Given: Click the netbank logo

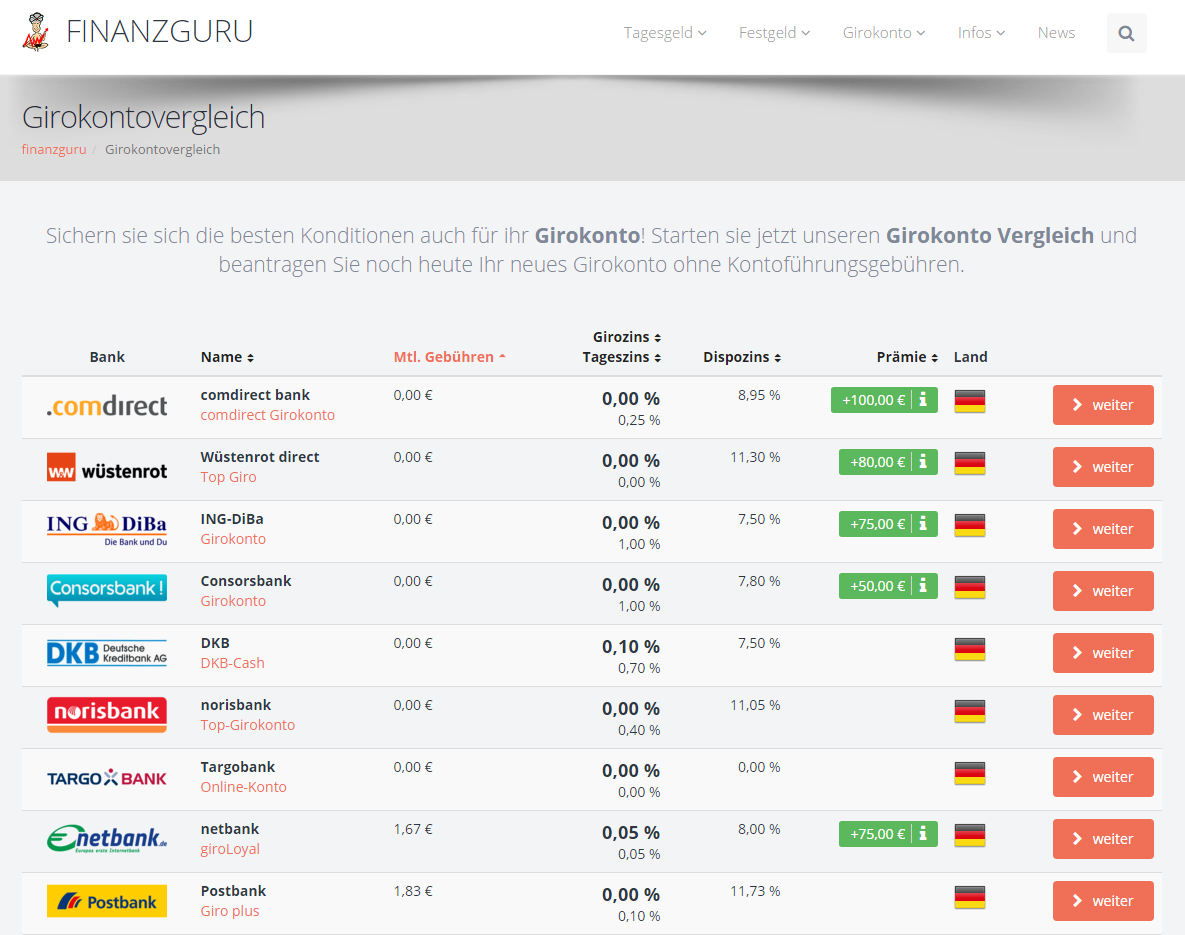Looking at the screenshot, I should tap(107, 839).
